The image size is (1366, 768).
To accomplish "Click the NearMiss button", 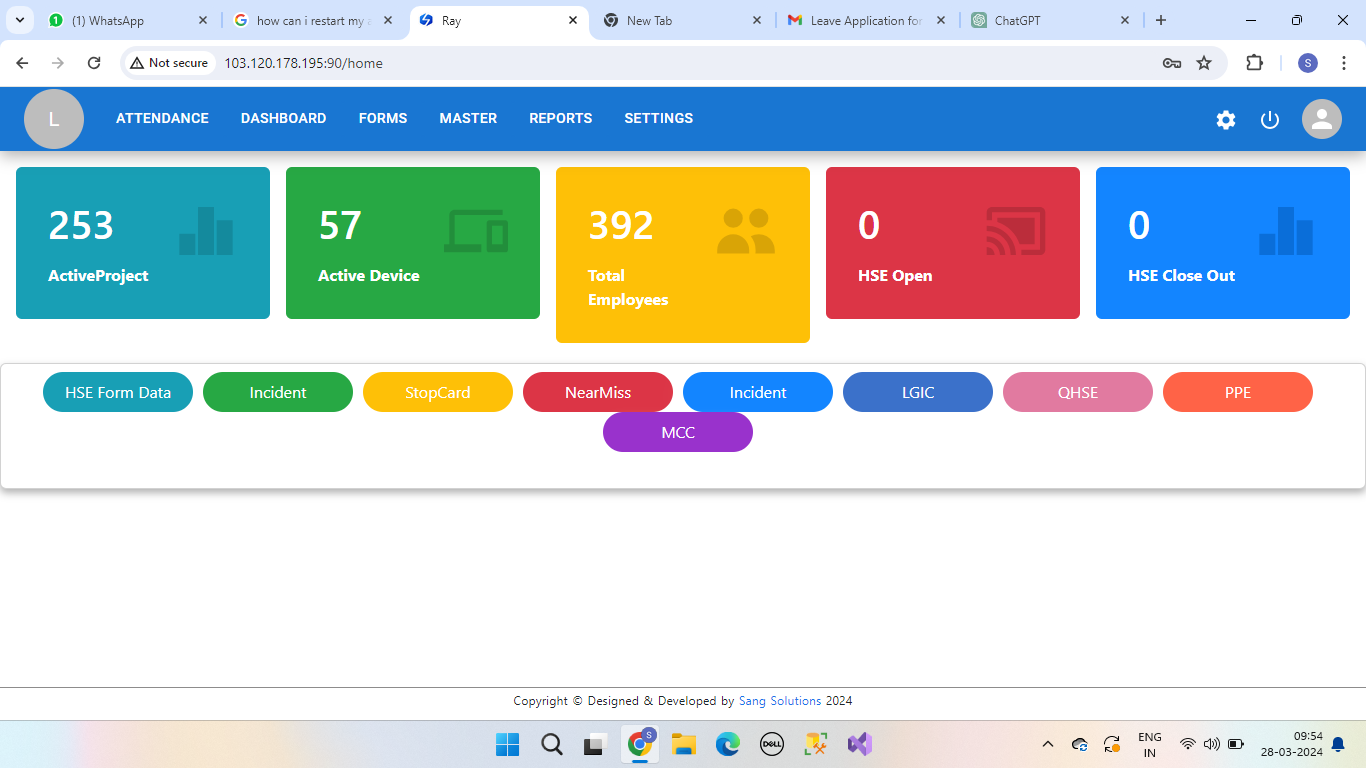I will [598, 392].
